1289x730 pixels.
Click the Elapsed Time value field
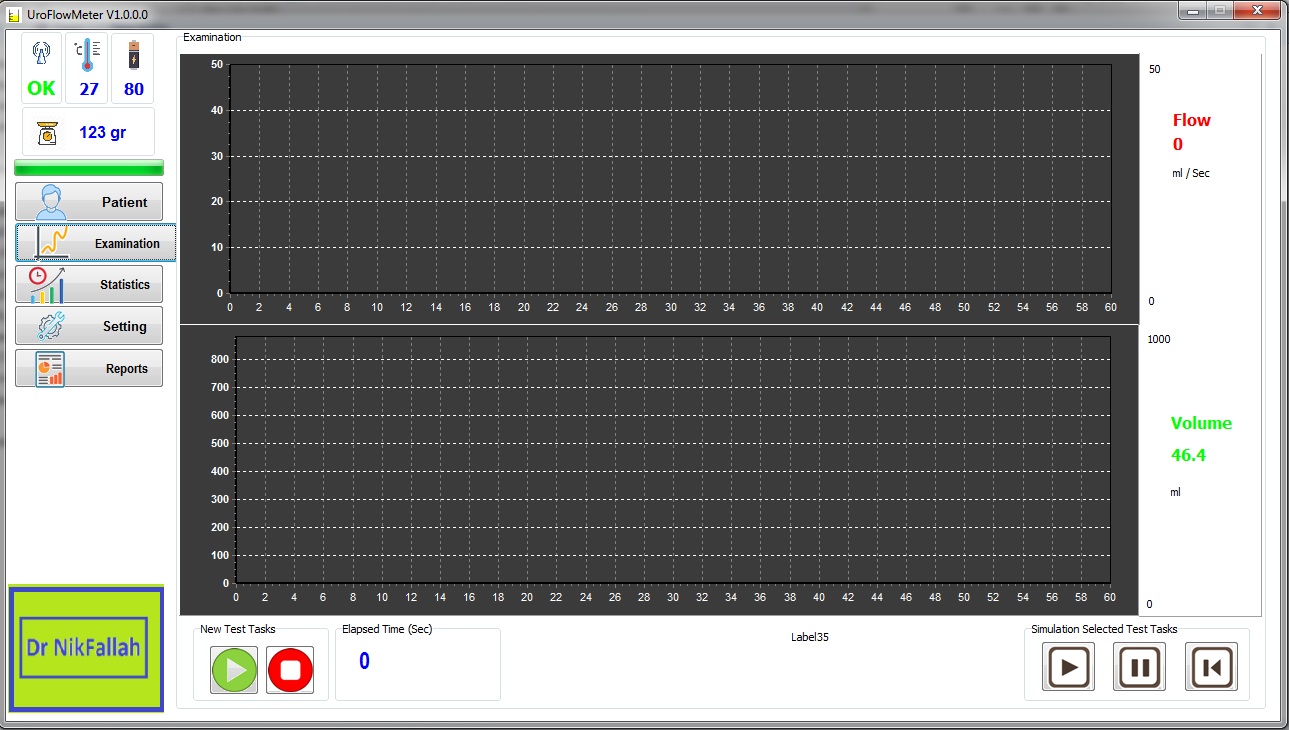coord(365,661)
